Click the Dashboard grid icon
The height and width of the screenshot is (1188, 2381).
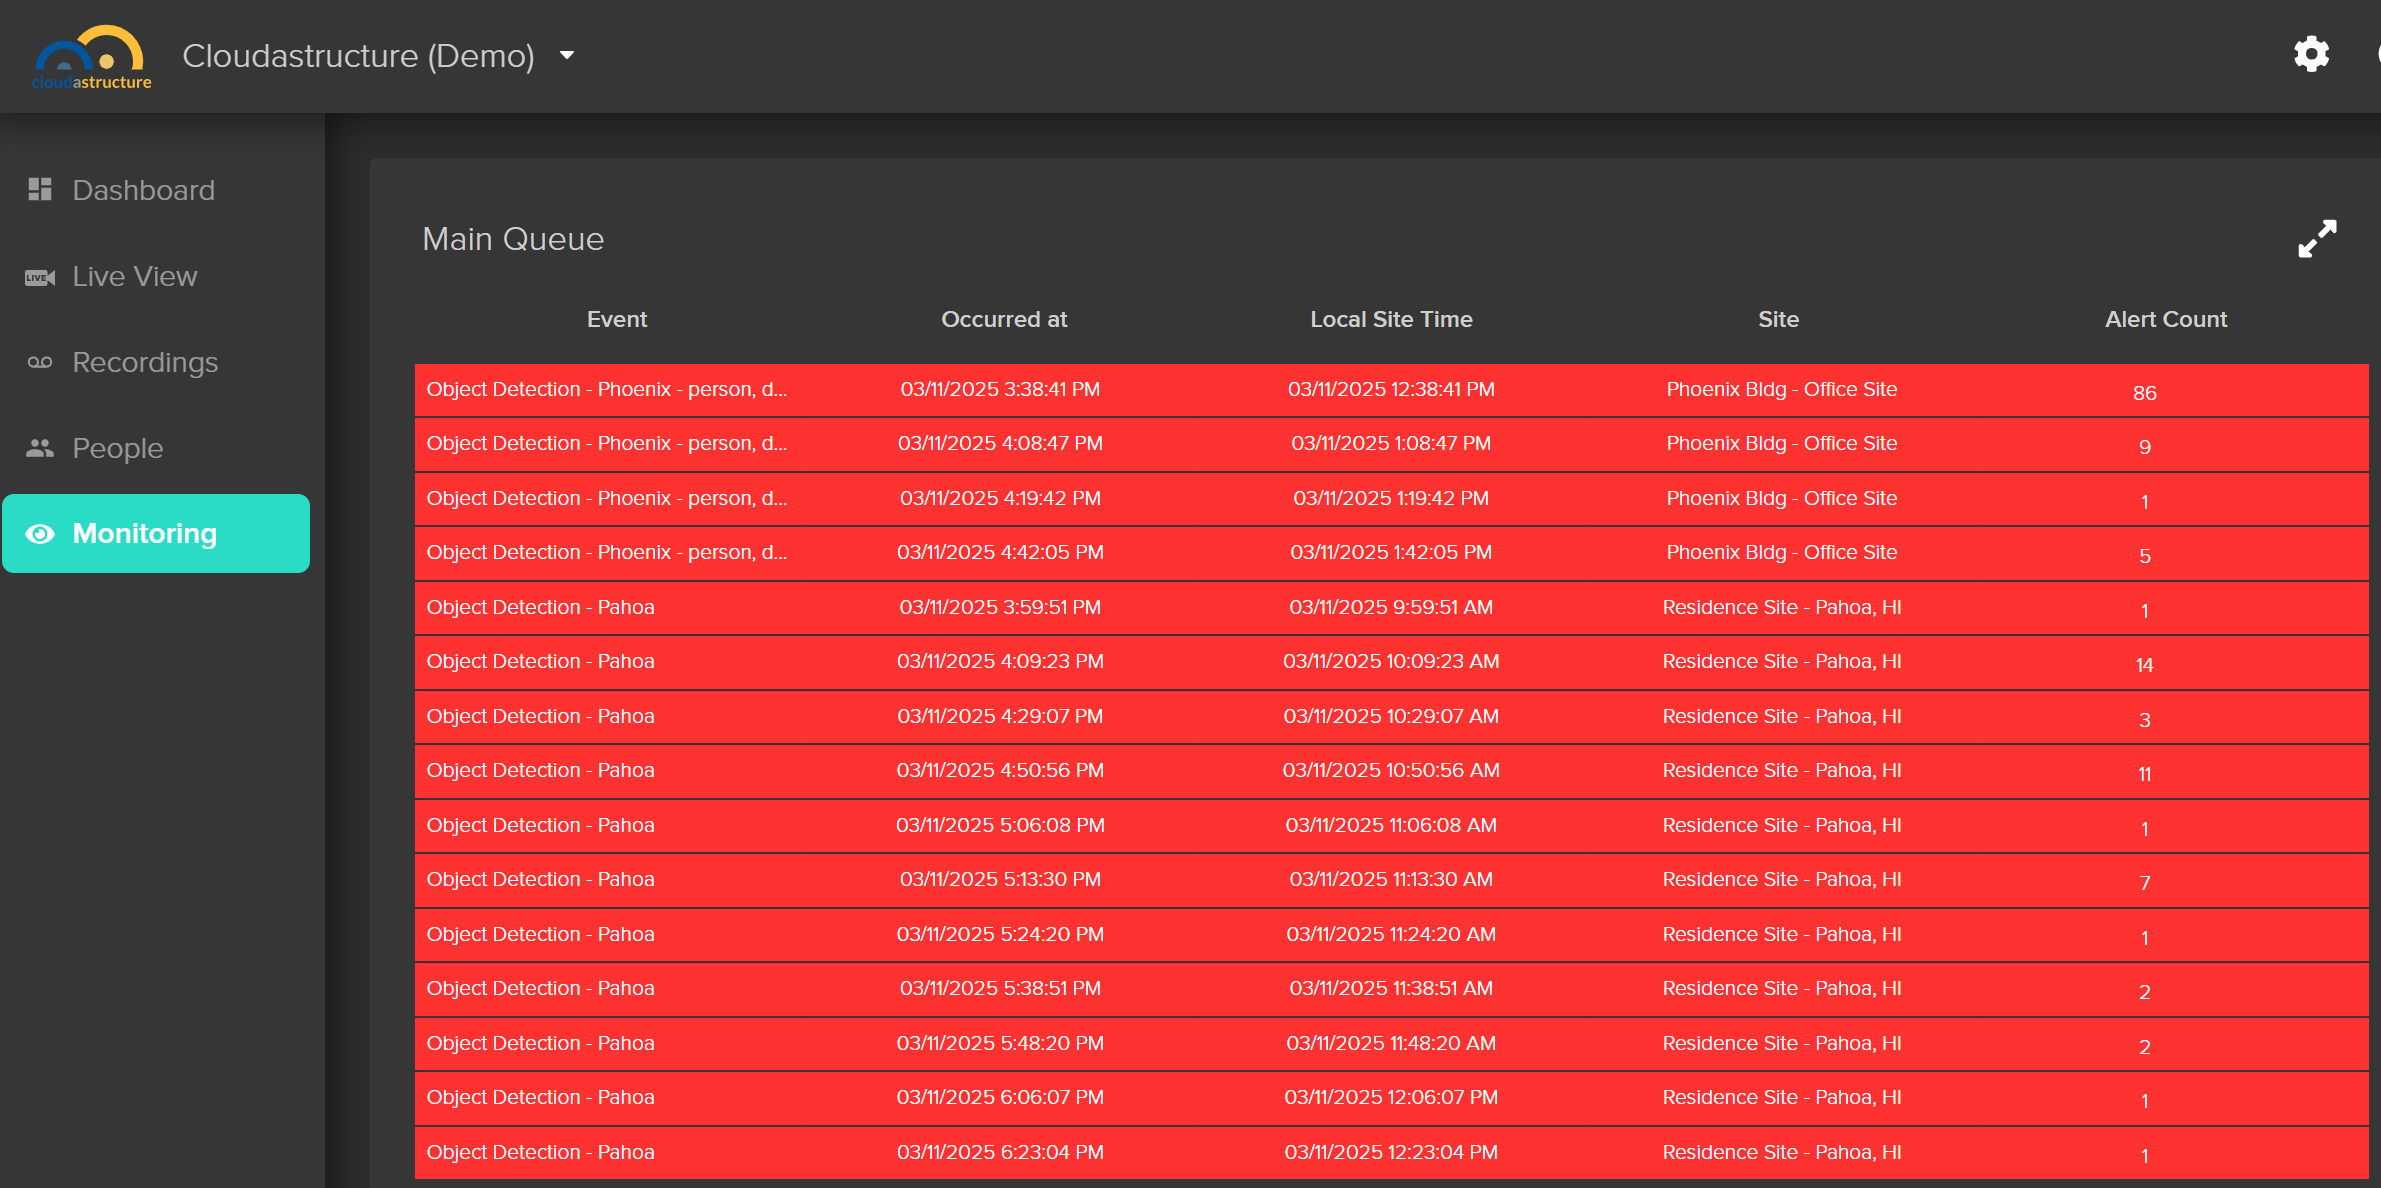tap(40, 189)
